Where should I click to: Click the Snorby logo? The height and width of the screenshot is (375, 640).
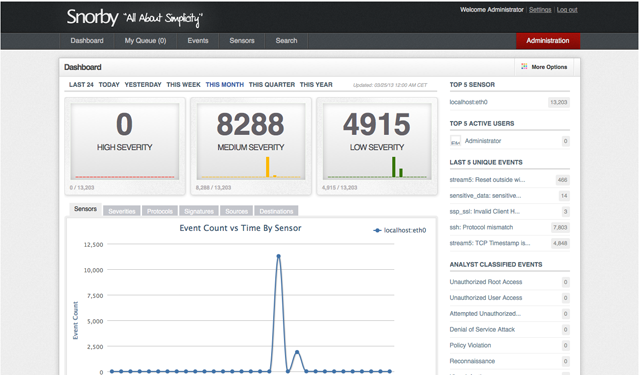pos(93,17)
